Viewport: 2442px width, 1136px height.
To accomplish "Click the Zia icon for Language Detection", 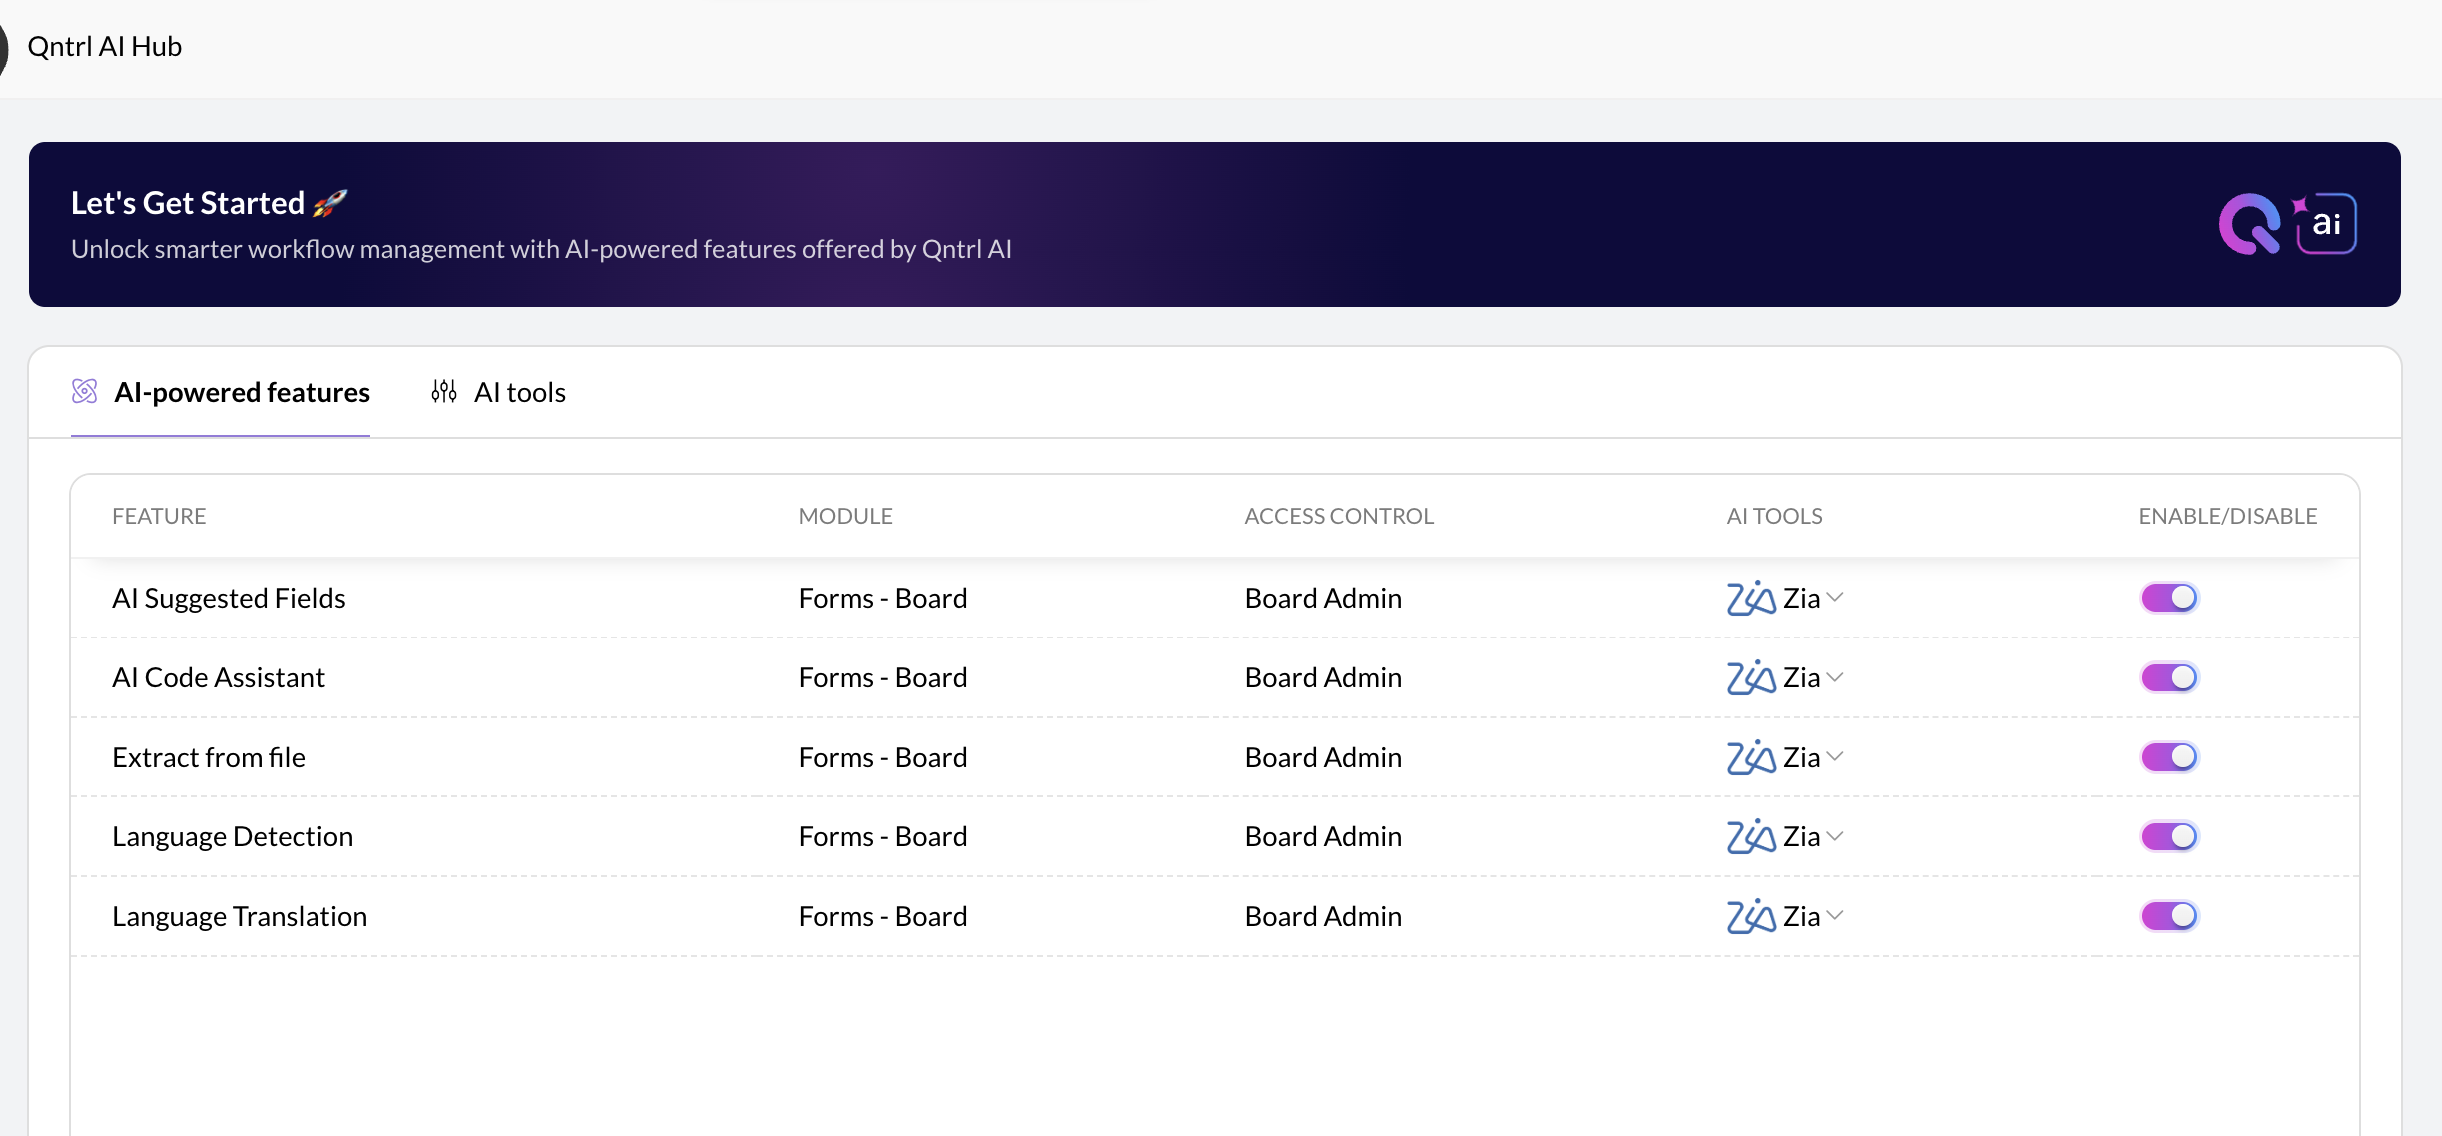I will [x=1750, y=836].
